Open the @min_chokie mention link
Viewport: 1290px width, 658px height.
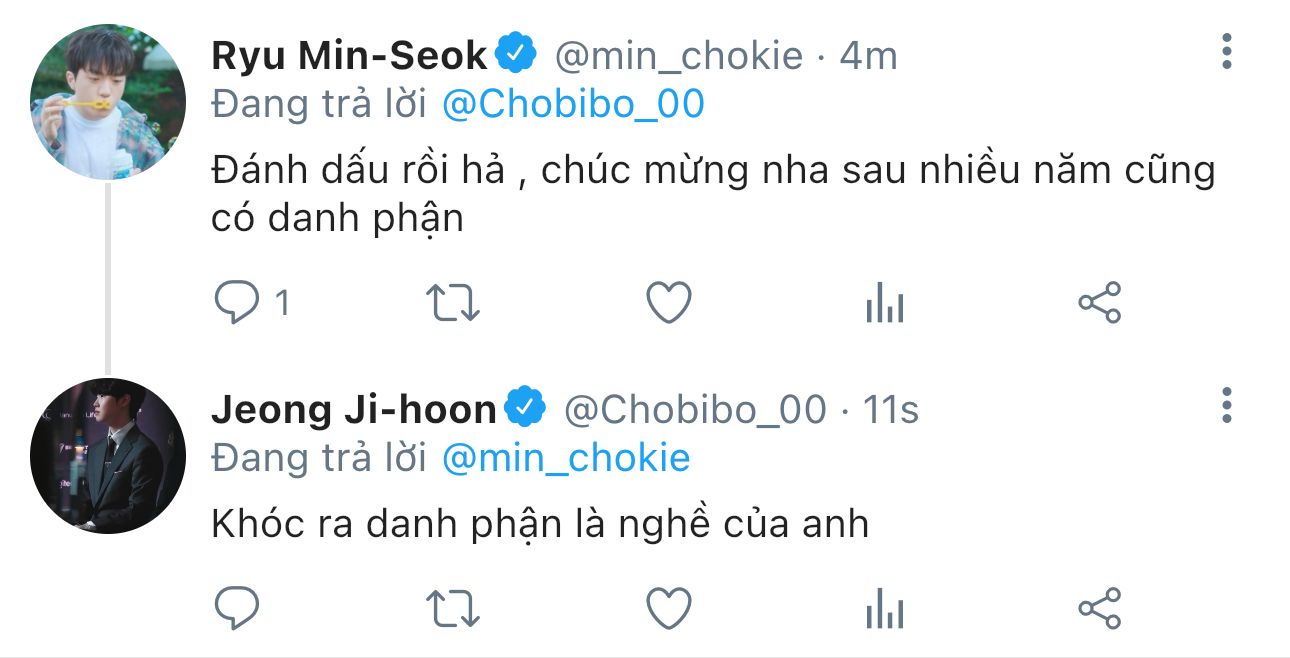click(566, 458)
